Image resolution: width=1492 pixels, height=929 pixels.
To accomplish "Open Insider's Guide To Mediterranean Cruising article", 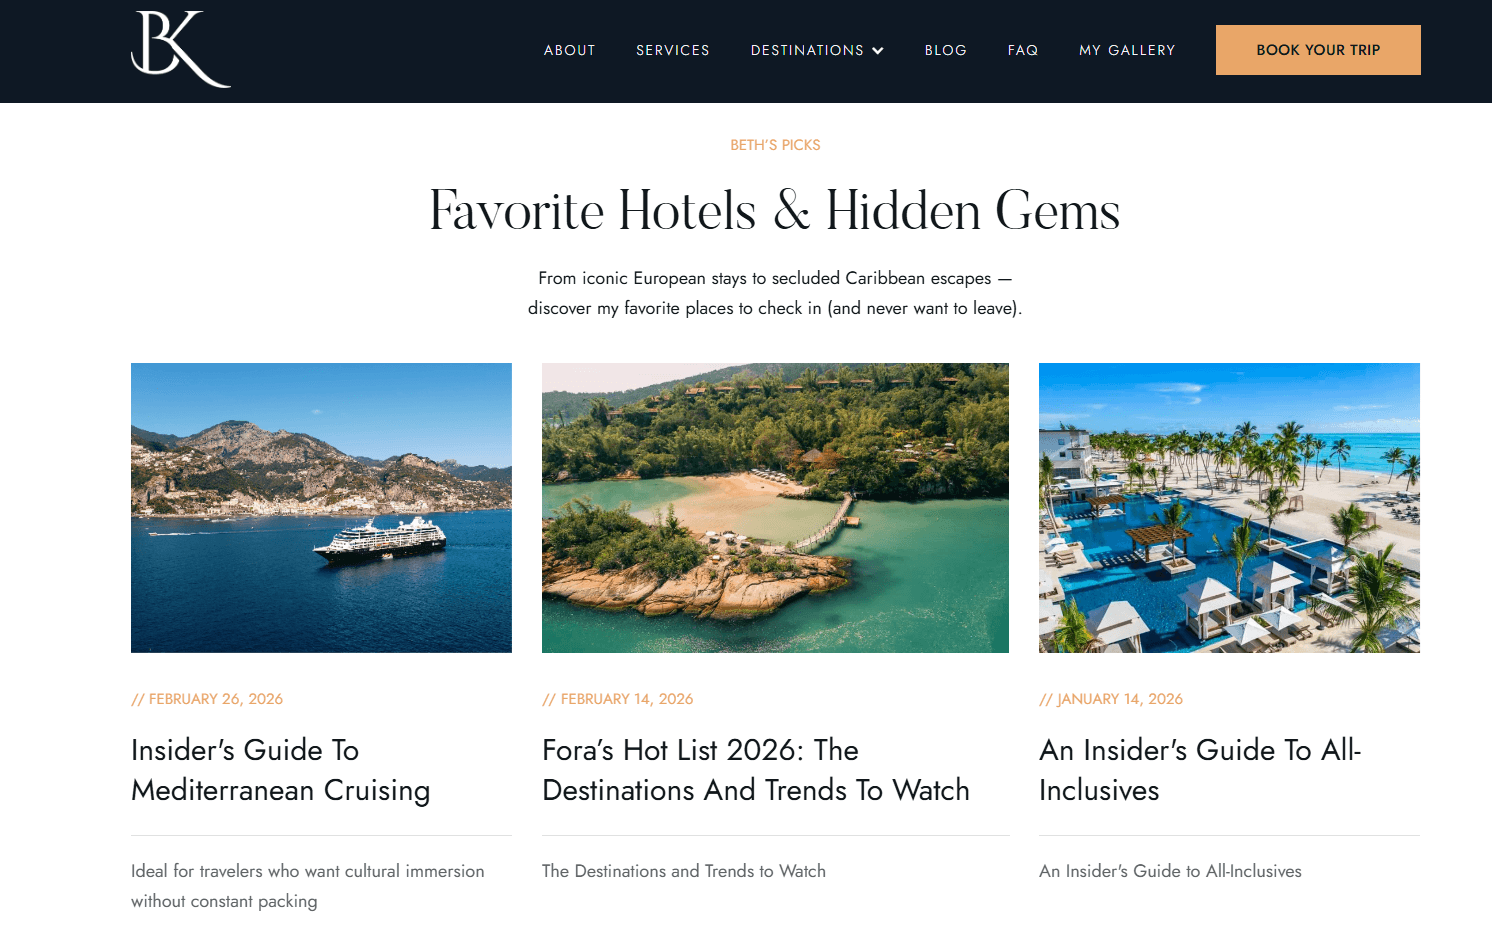I will coord(281,770).
